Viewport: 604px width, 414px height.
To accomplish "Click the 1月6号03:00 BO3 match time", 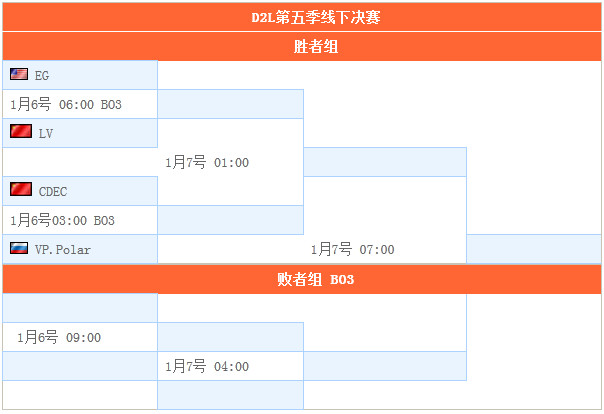I will (62, 220).
